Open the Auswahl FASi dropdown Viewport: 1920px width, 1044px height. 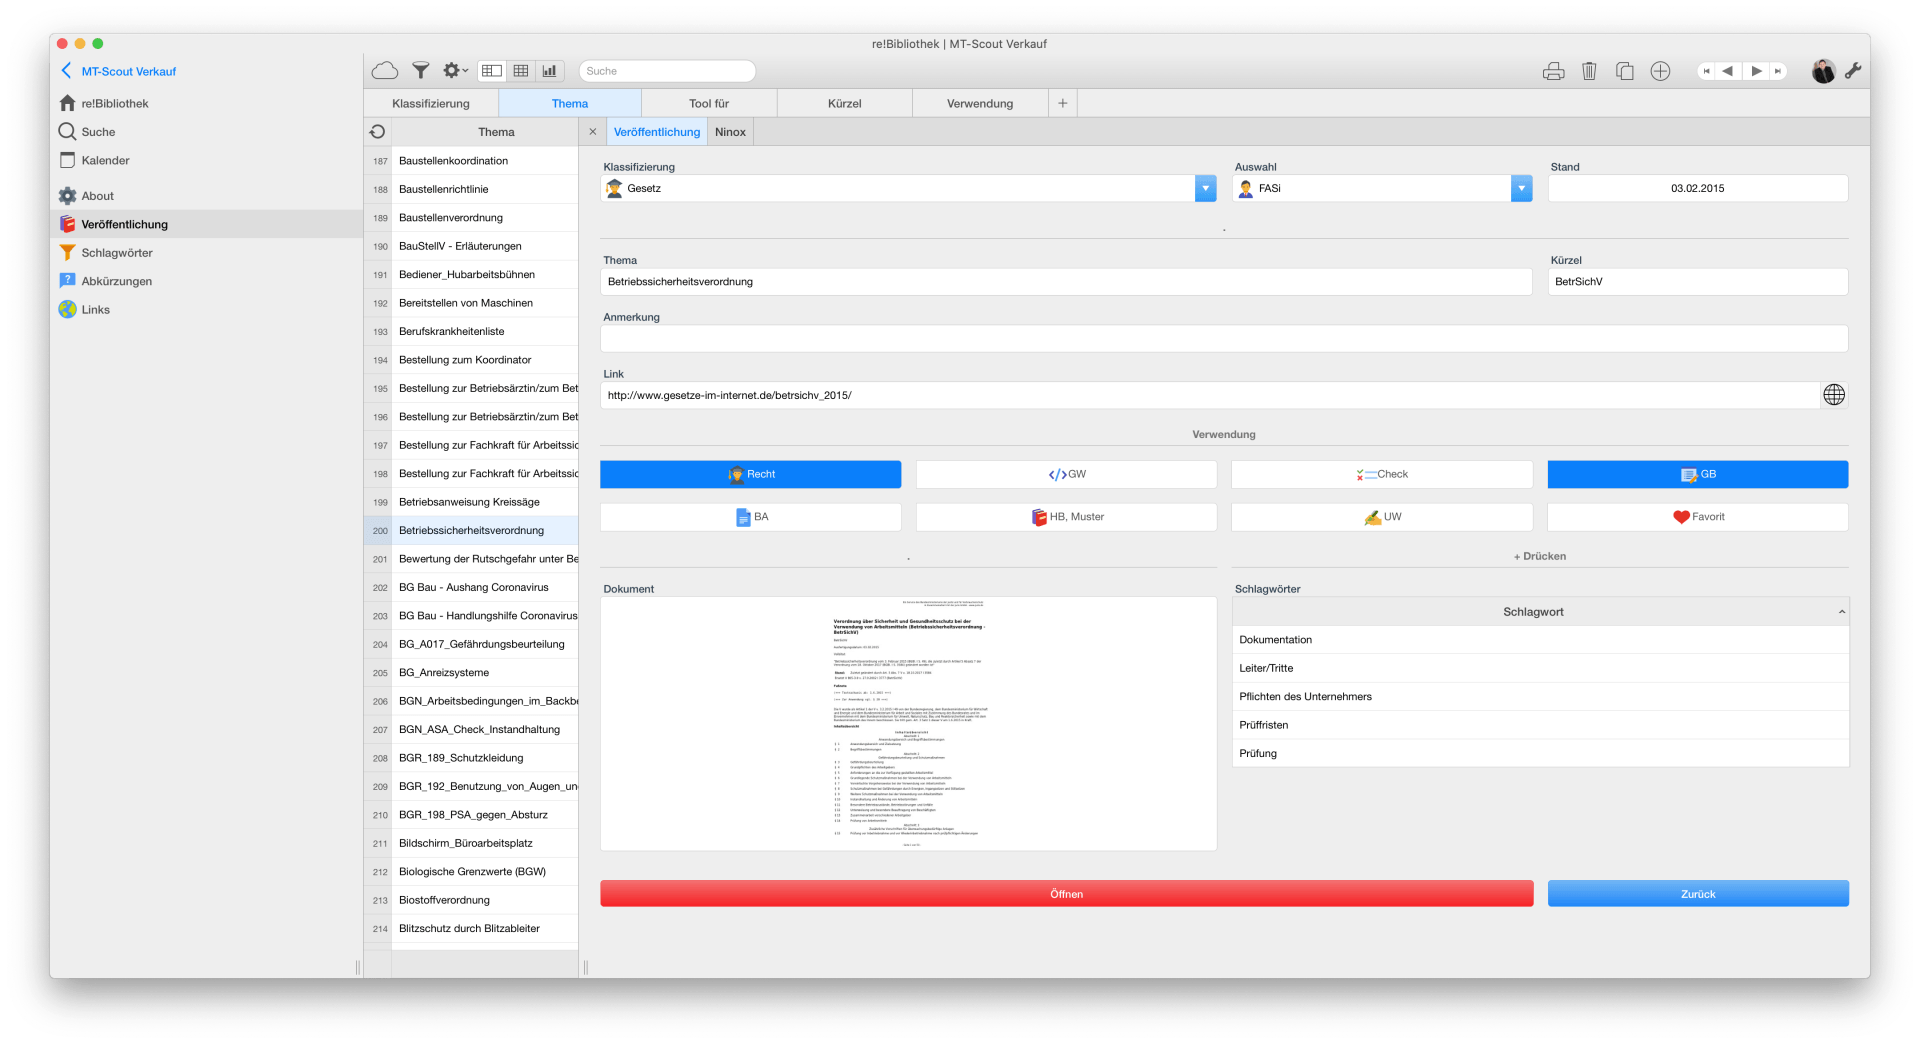[1520, 188]
